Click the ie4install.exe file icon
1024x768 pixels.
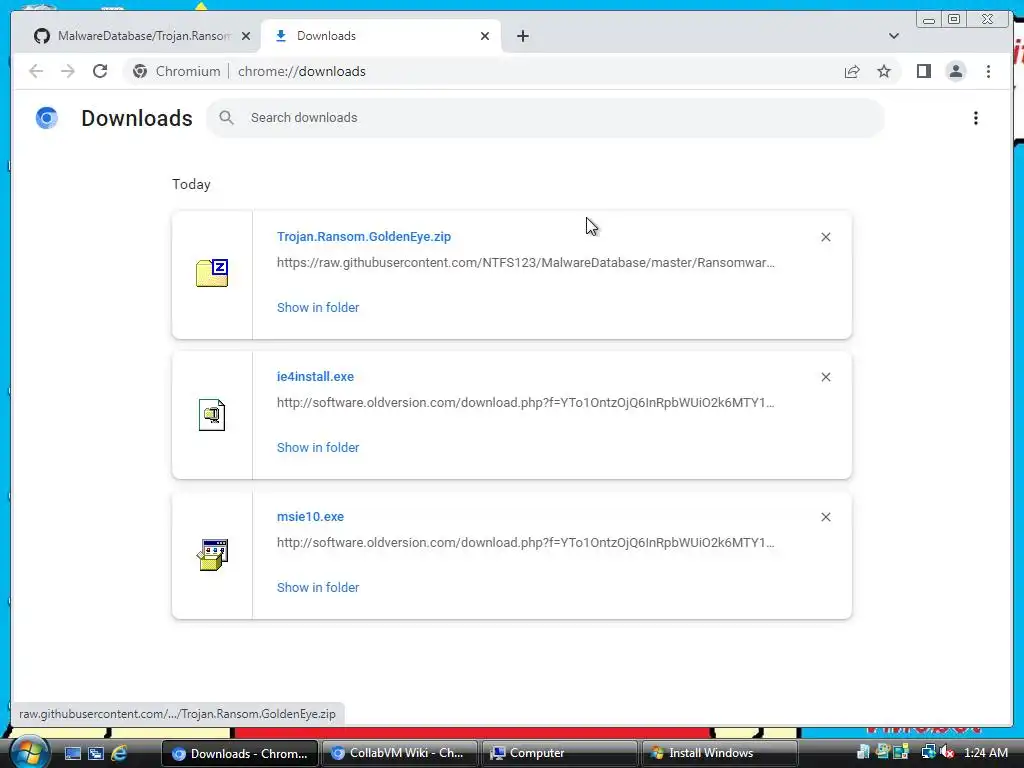(x=212, y=415)
